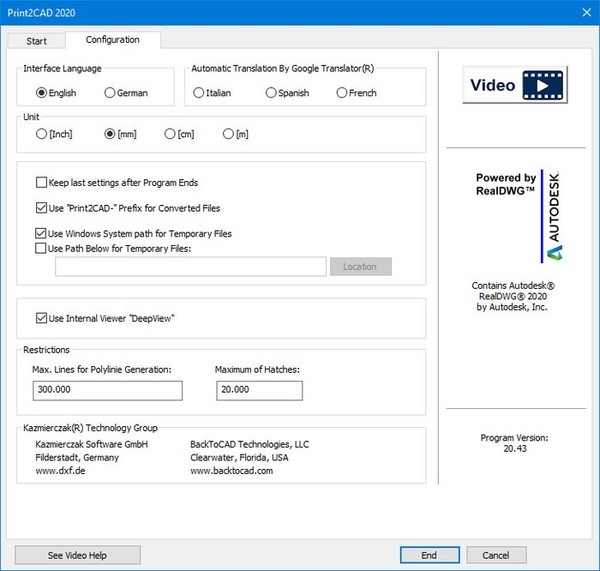600x571 pixels.
Task: Click the Max. Lines for Polyline field
Action: [107, 390]
